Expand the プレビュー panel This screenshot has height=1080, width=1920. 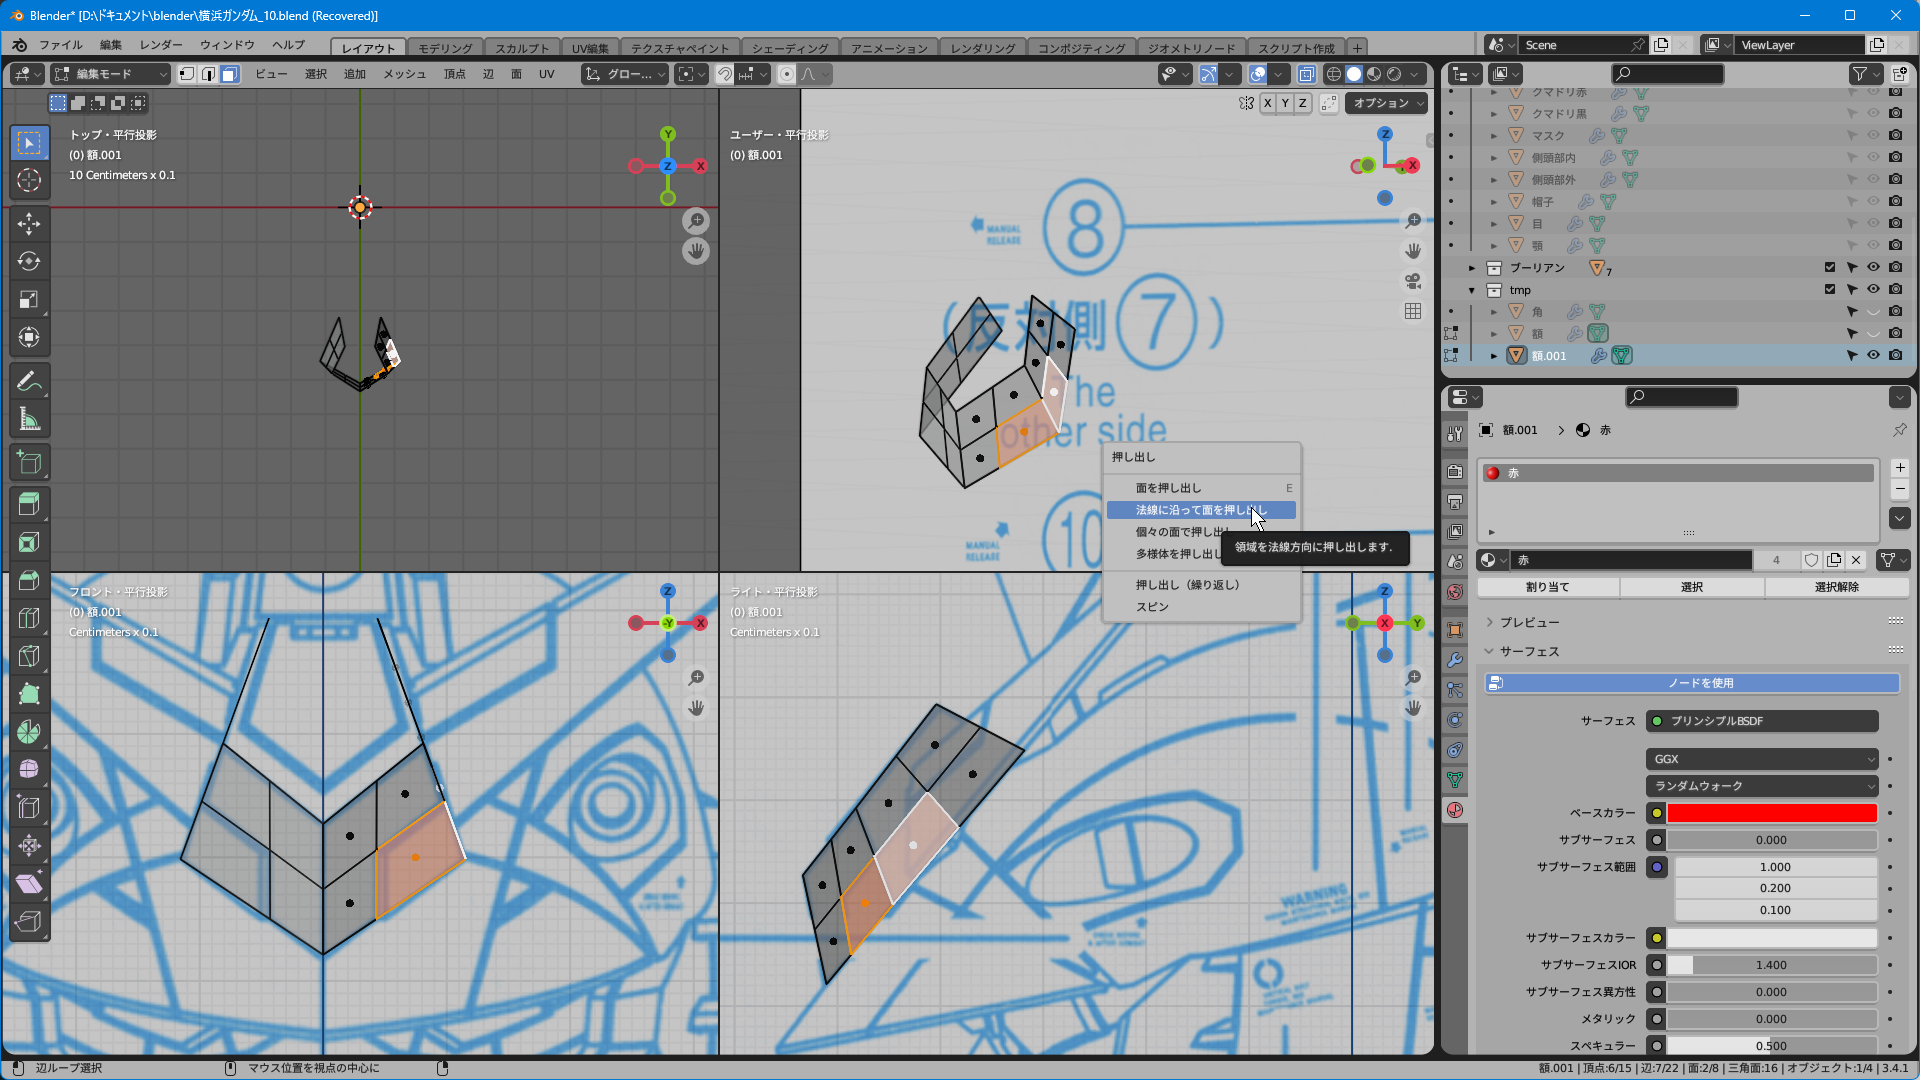tap(1529, 622)
